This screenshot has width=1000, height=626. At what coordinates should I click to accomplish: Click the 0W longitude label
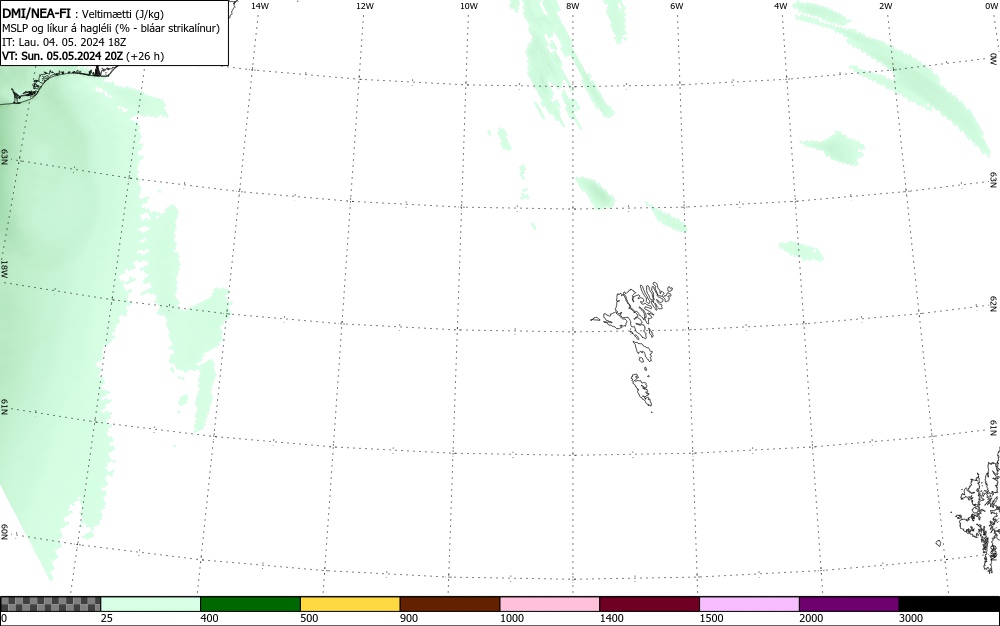click(990, 6)
